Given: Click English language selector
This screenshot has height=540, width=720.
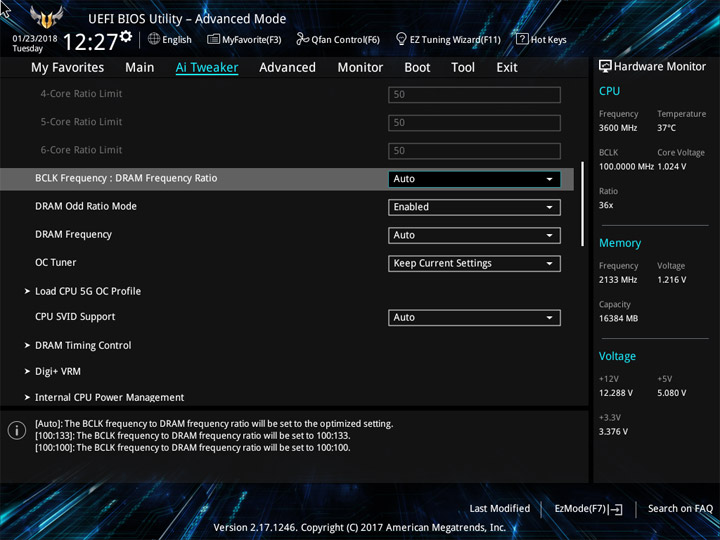Looking at the screenshot, I should pos(177,39).
